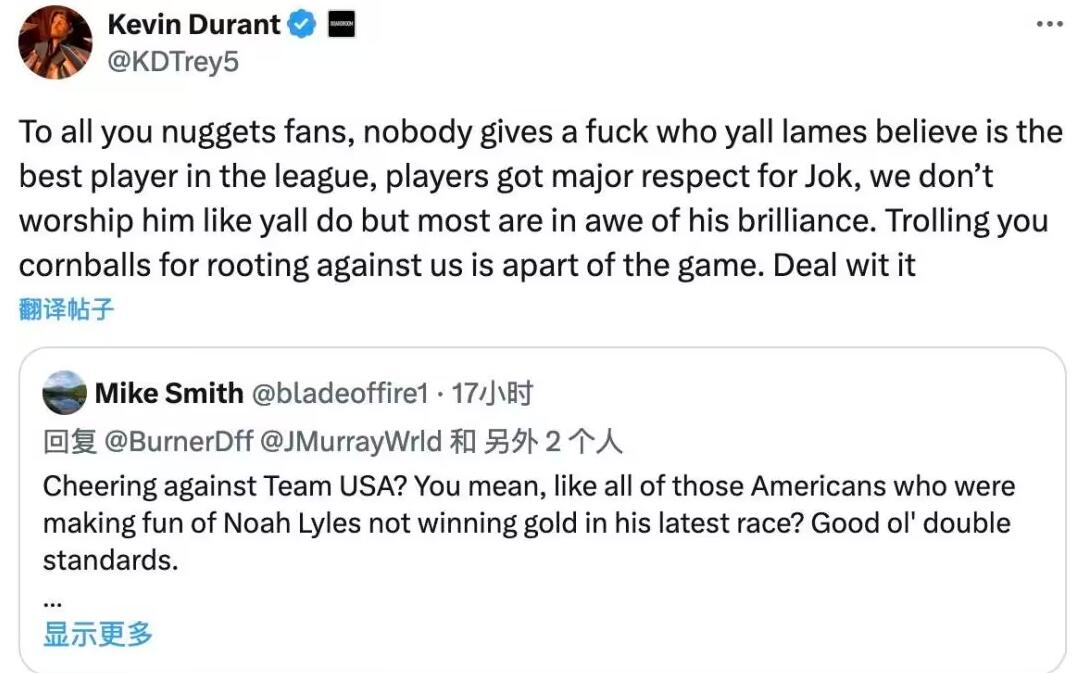Image resolution: width=1077 pixels, height=673 pixels.
Task: Click Kevin Durant's profile avatar
Action: click(x=56, y=42)
